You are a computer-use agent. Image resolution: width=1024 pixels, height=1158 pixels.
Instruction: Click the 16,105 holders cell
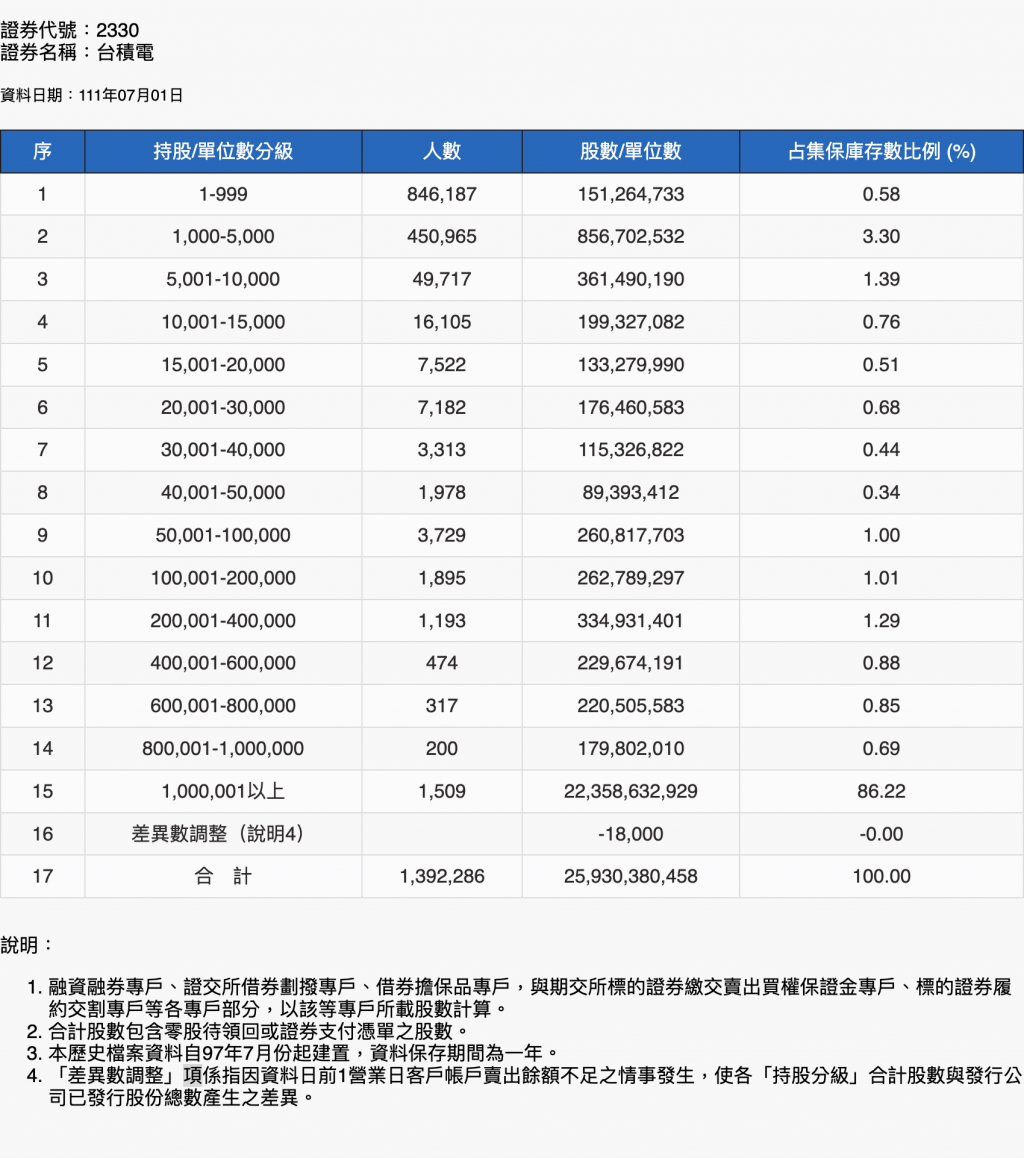(441, 322)
